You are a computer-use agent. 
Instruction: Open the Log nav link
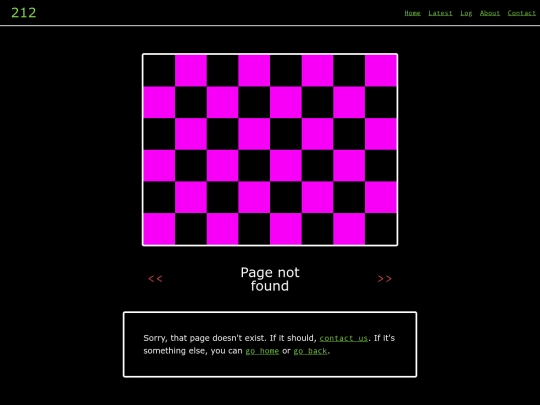pyautogui.click(x=466, y=13)
